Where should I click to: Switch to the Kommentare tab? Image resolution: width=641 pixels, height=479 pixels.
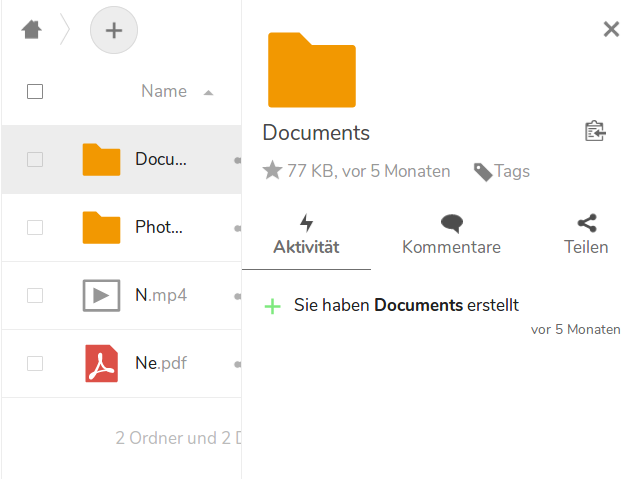tap(451, 235)
